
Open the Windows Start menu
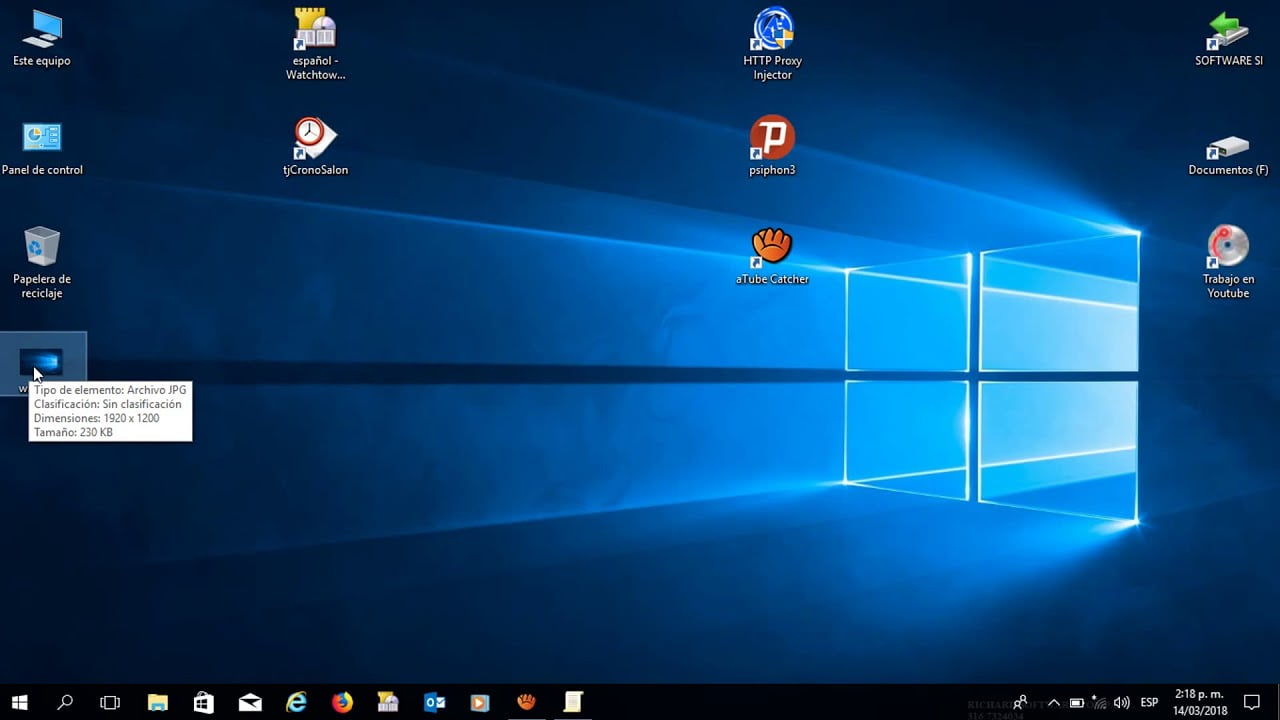[x=19, y=702]
